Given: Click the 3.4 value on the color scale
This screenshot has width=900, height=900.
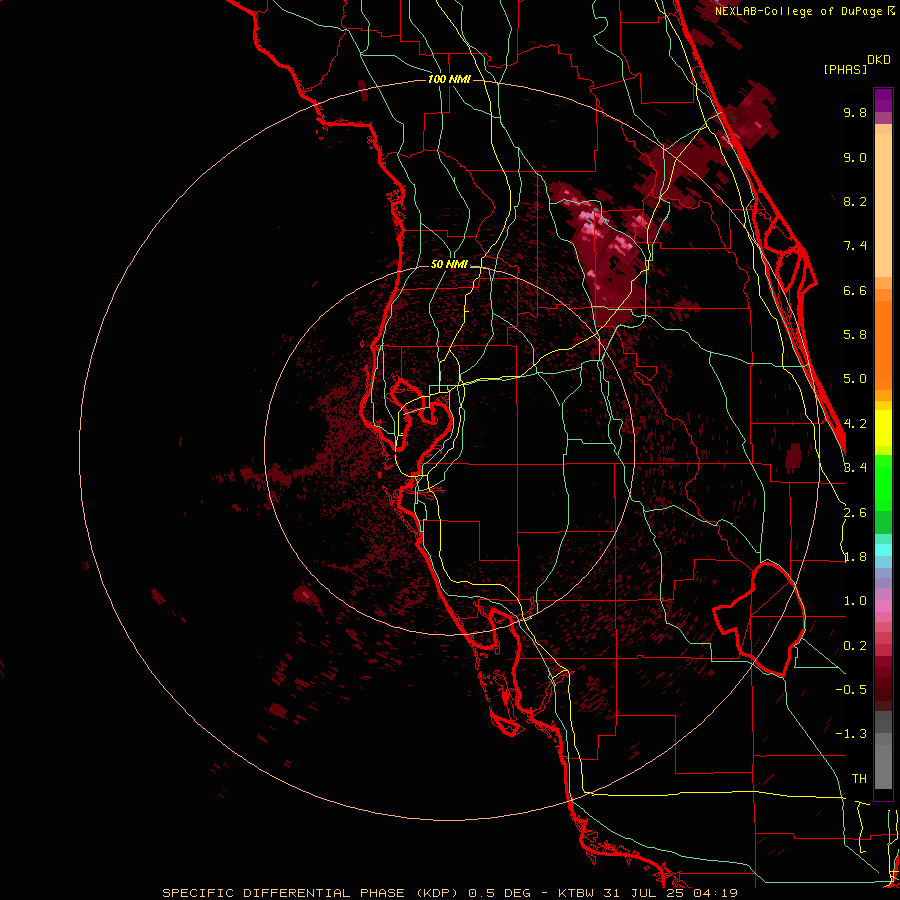Looking at the screenshot, I should pyautogui.click(x=855, y=468).
